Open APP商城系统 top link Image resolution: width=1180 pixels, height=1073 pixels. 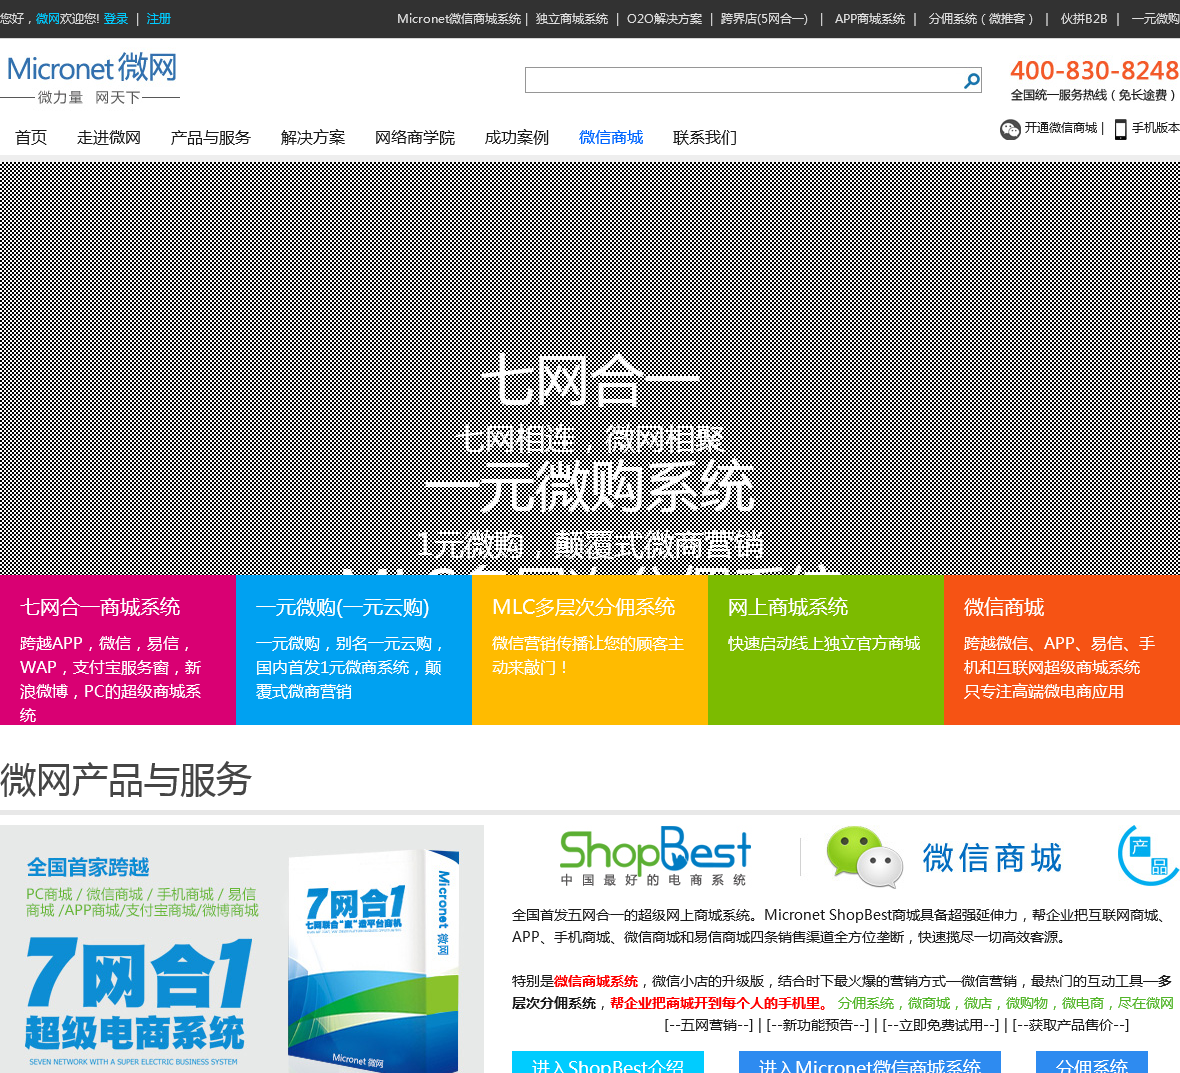869,19
